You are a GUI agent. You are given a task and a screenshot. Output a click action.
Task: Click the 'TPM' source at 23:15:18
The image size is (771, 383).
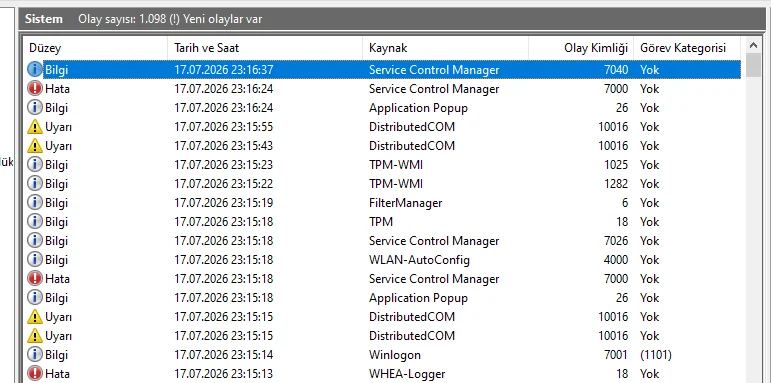(381, 222)
